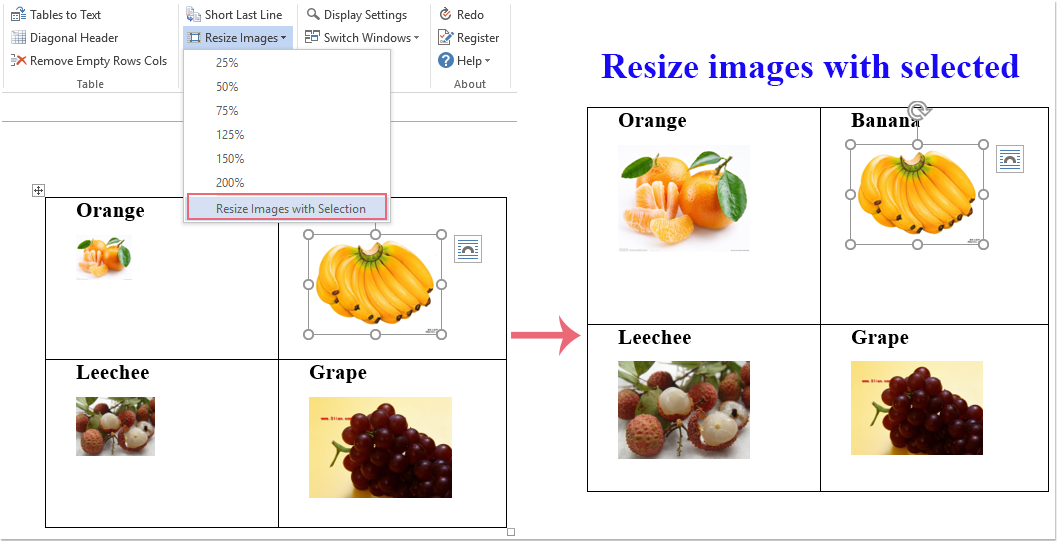Click the grape image in left table
The height and width of the screenshot is (541, 1057).
(x=380, y=447)
